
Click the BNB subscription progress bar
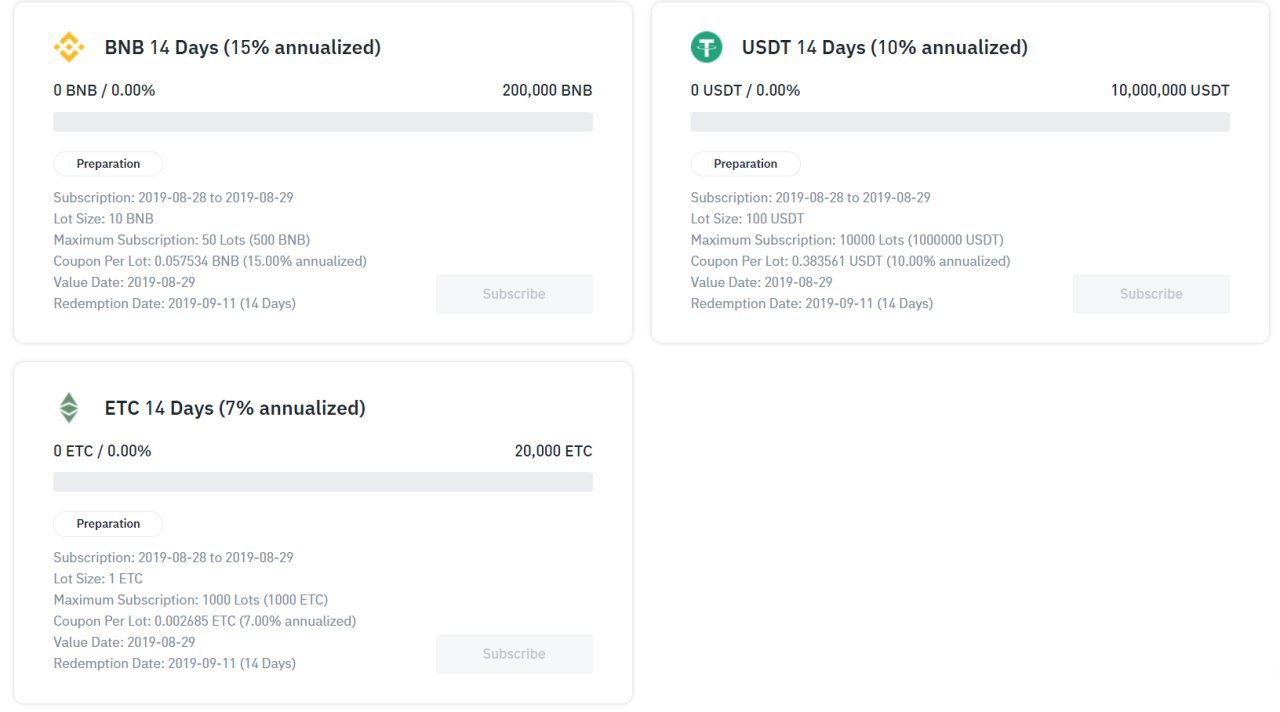(323, 122)
